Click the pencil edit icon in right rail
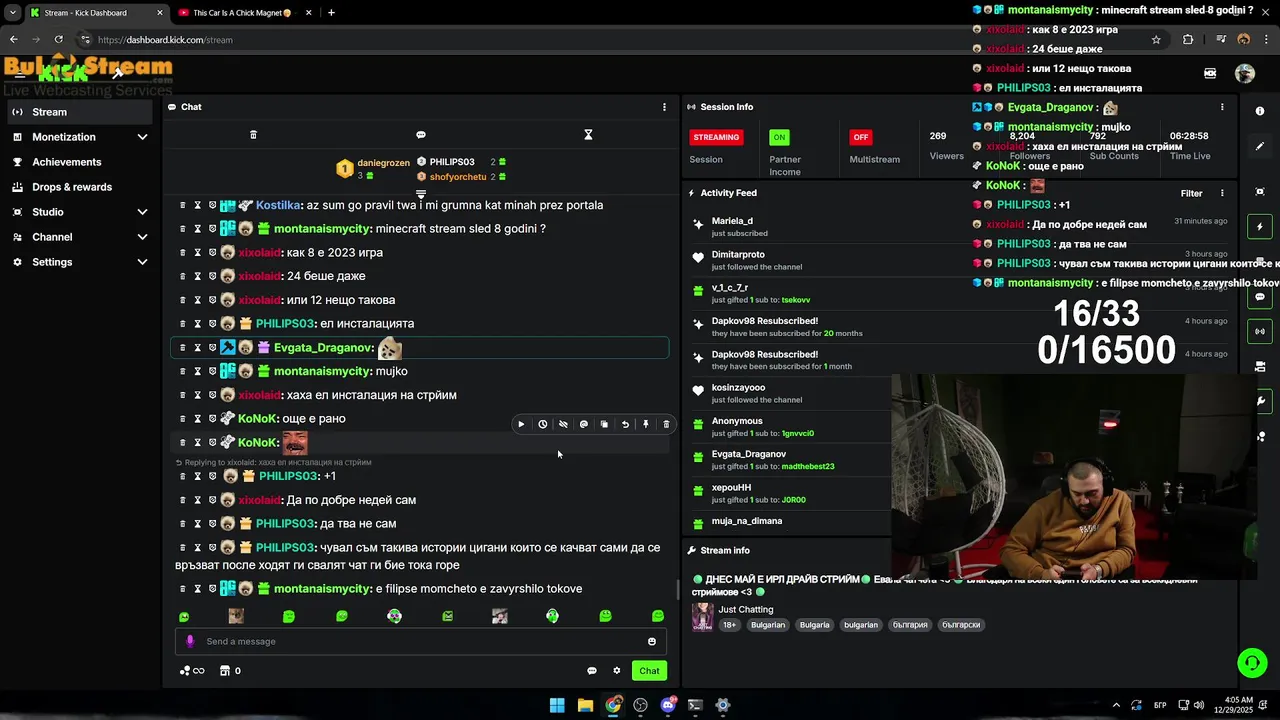This screenshot has width=1280, height=720. tap(1260, 146)
